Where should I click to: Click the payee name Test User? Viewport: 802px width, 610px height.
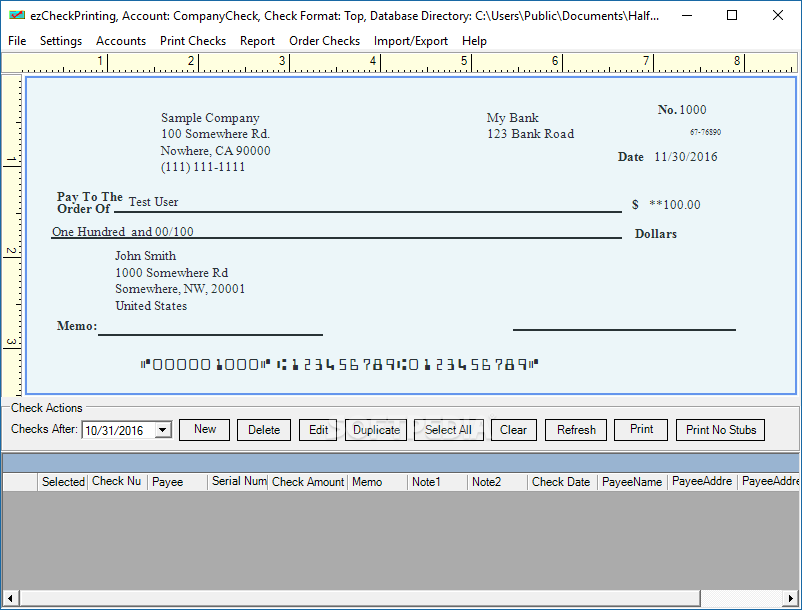click(153, 202)
